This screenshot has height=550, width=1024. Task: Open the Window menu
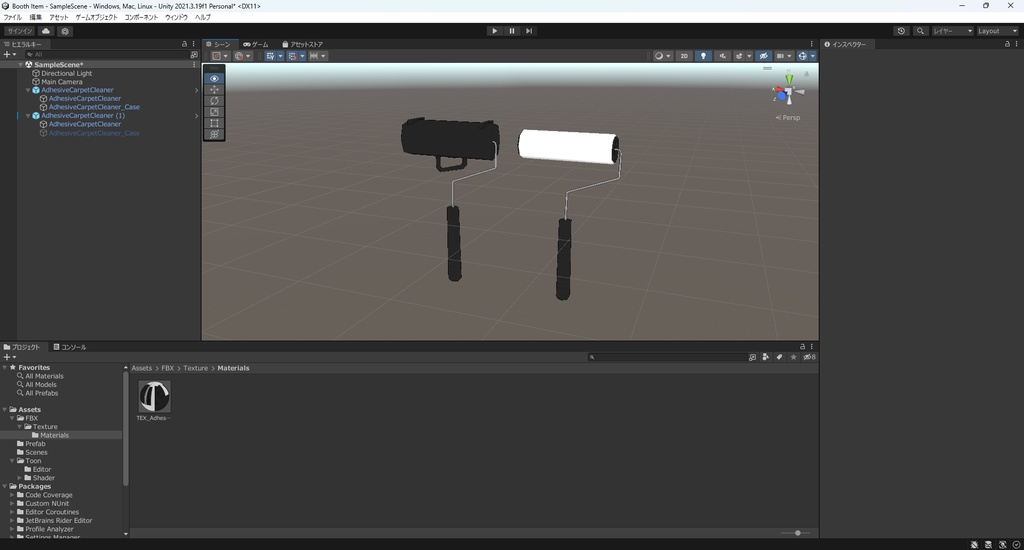point(176,17)
